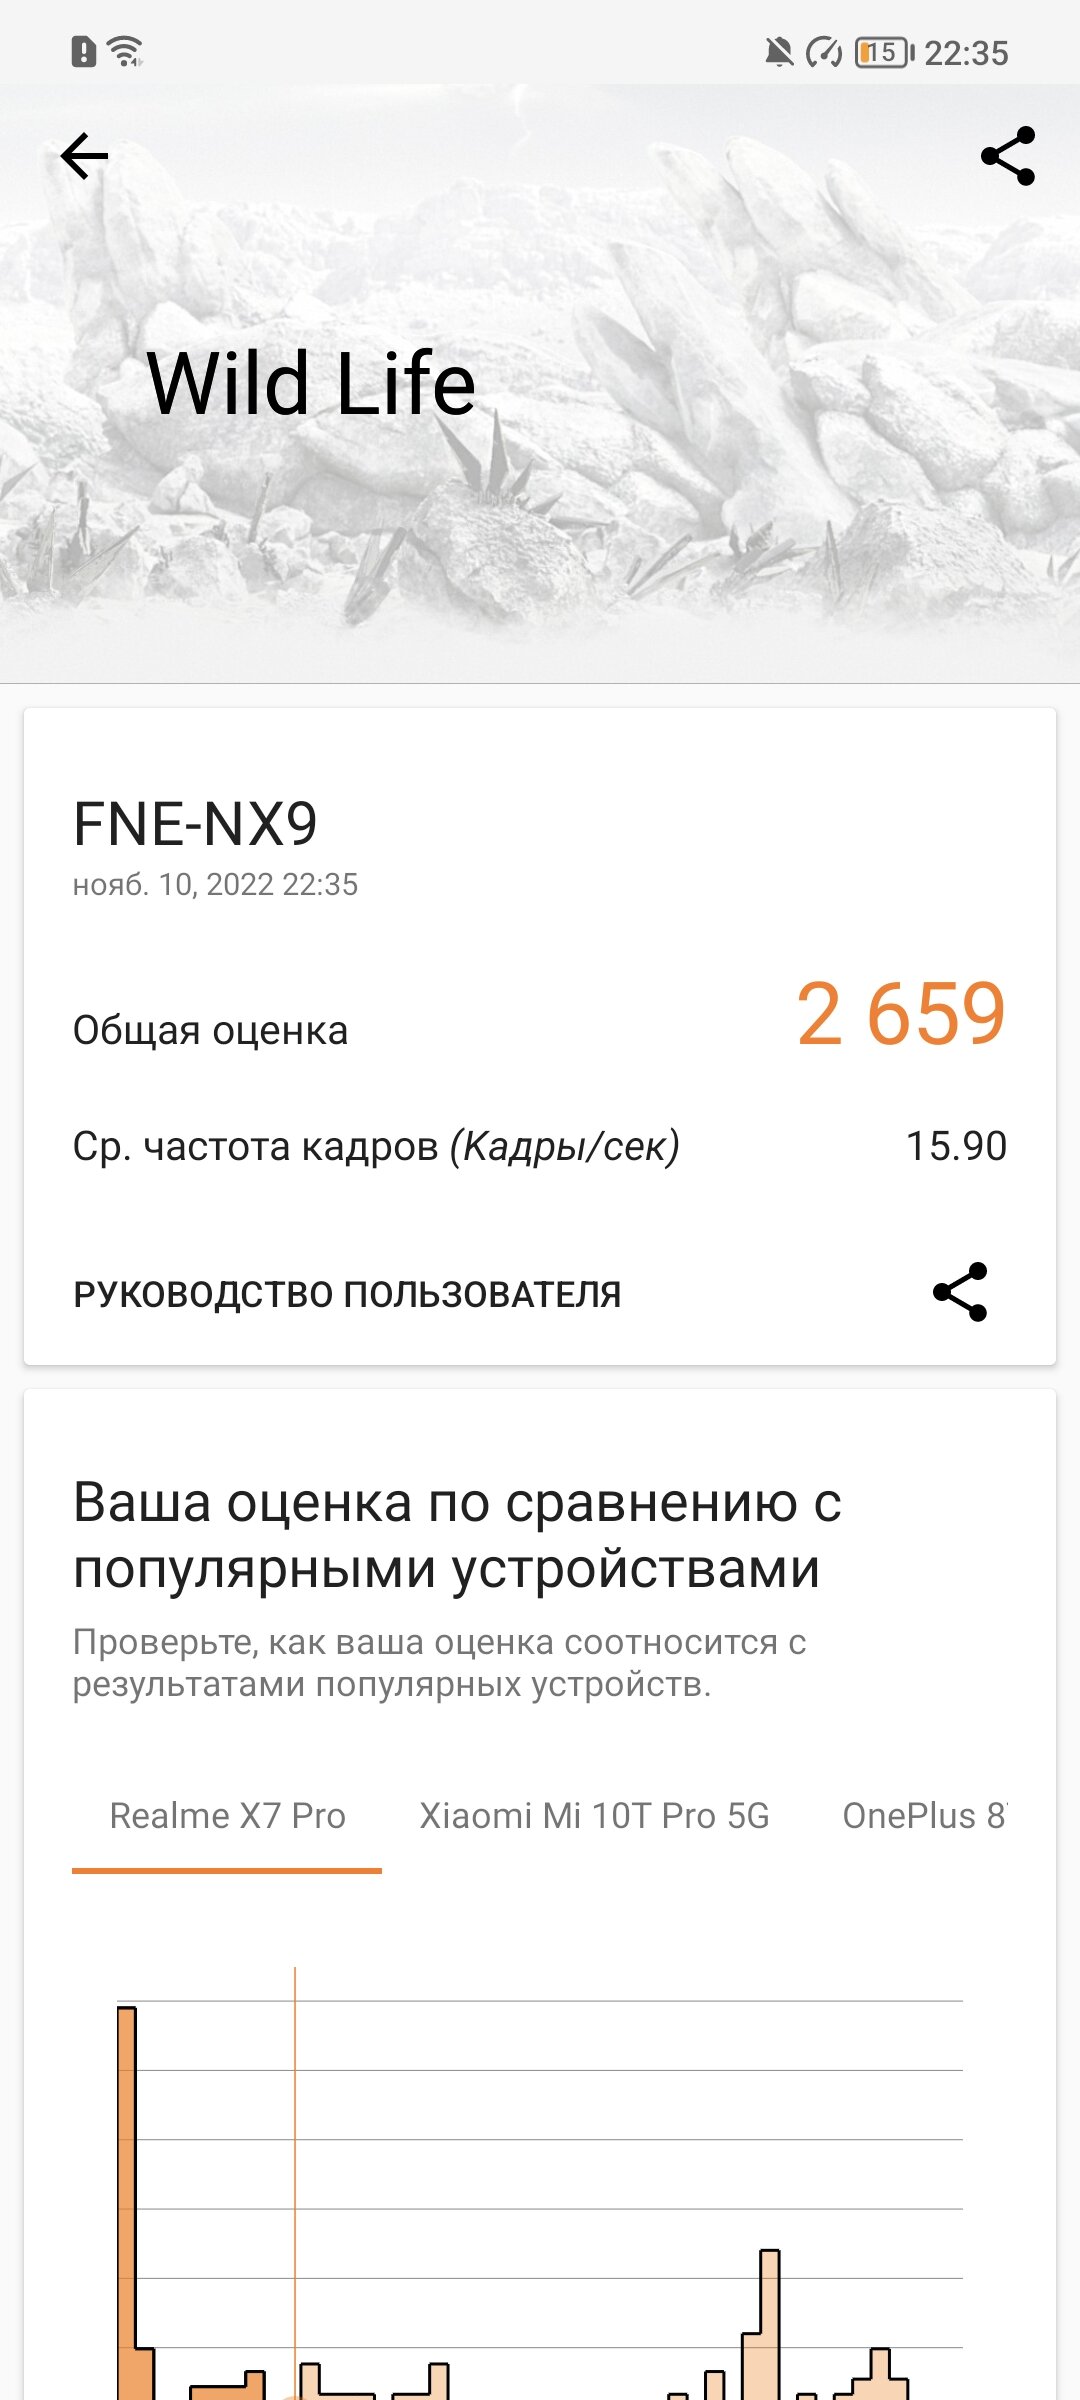Image resolution: width=1080 pixels, height=2400 pixels.
Task: Tap the back arrow icon
Action: click(84, 156)
